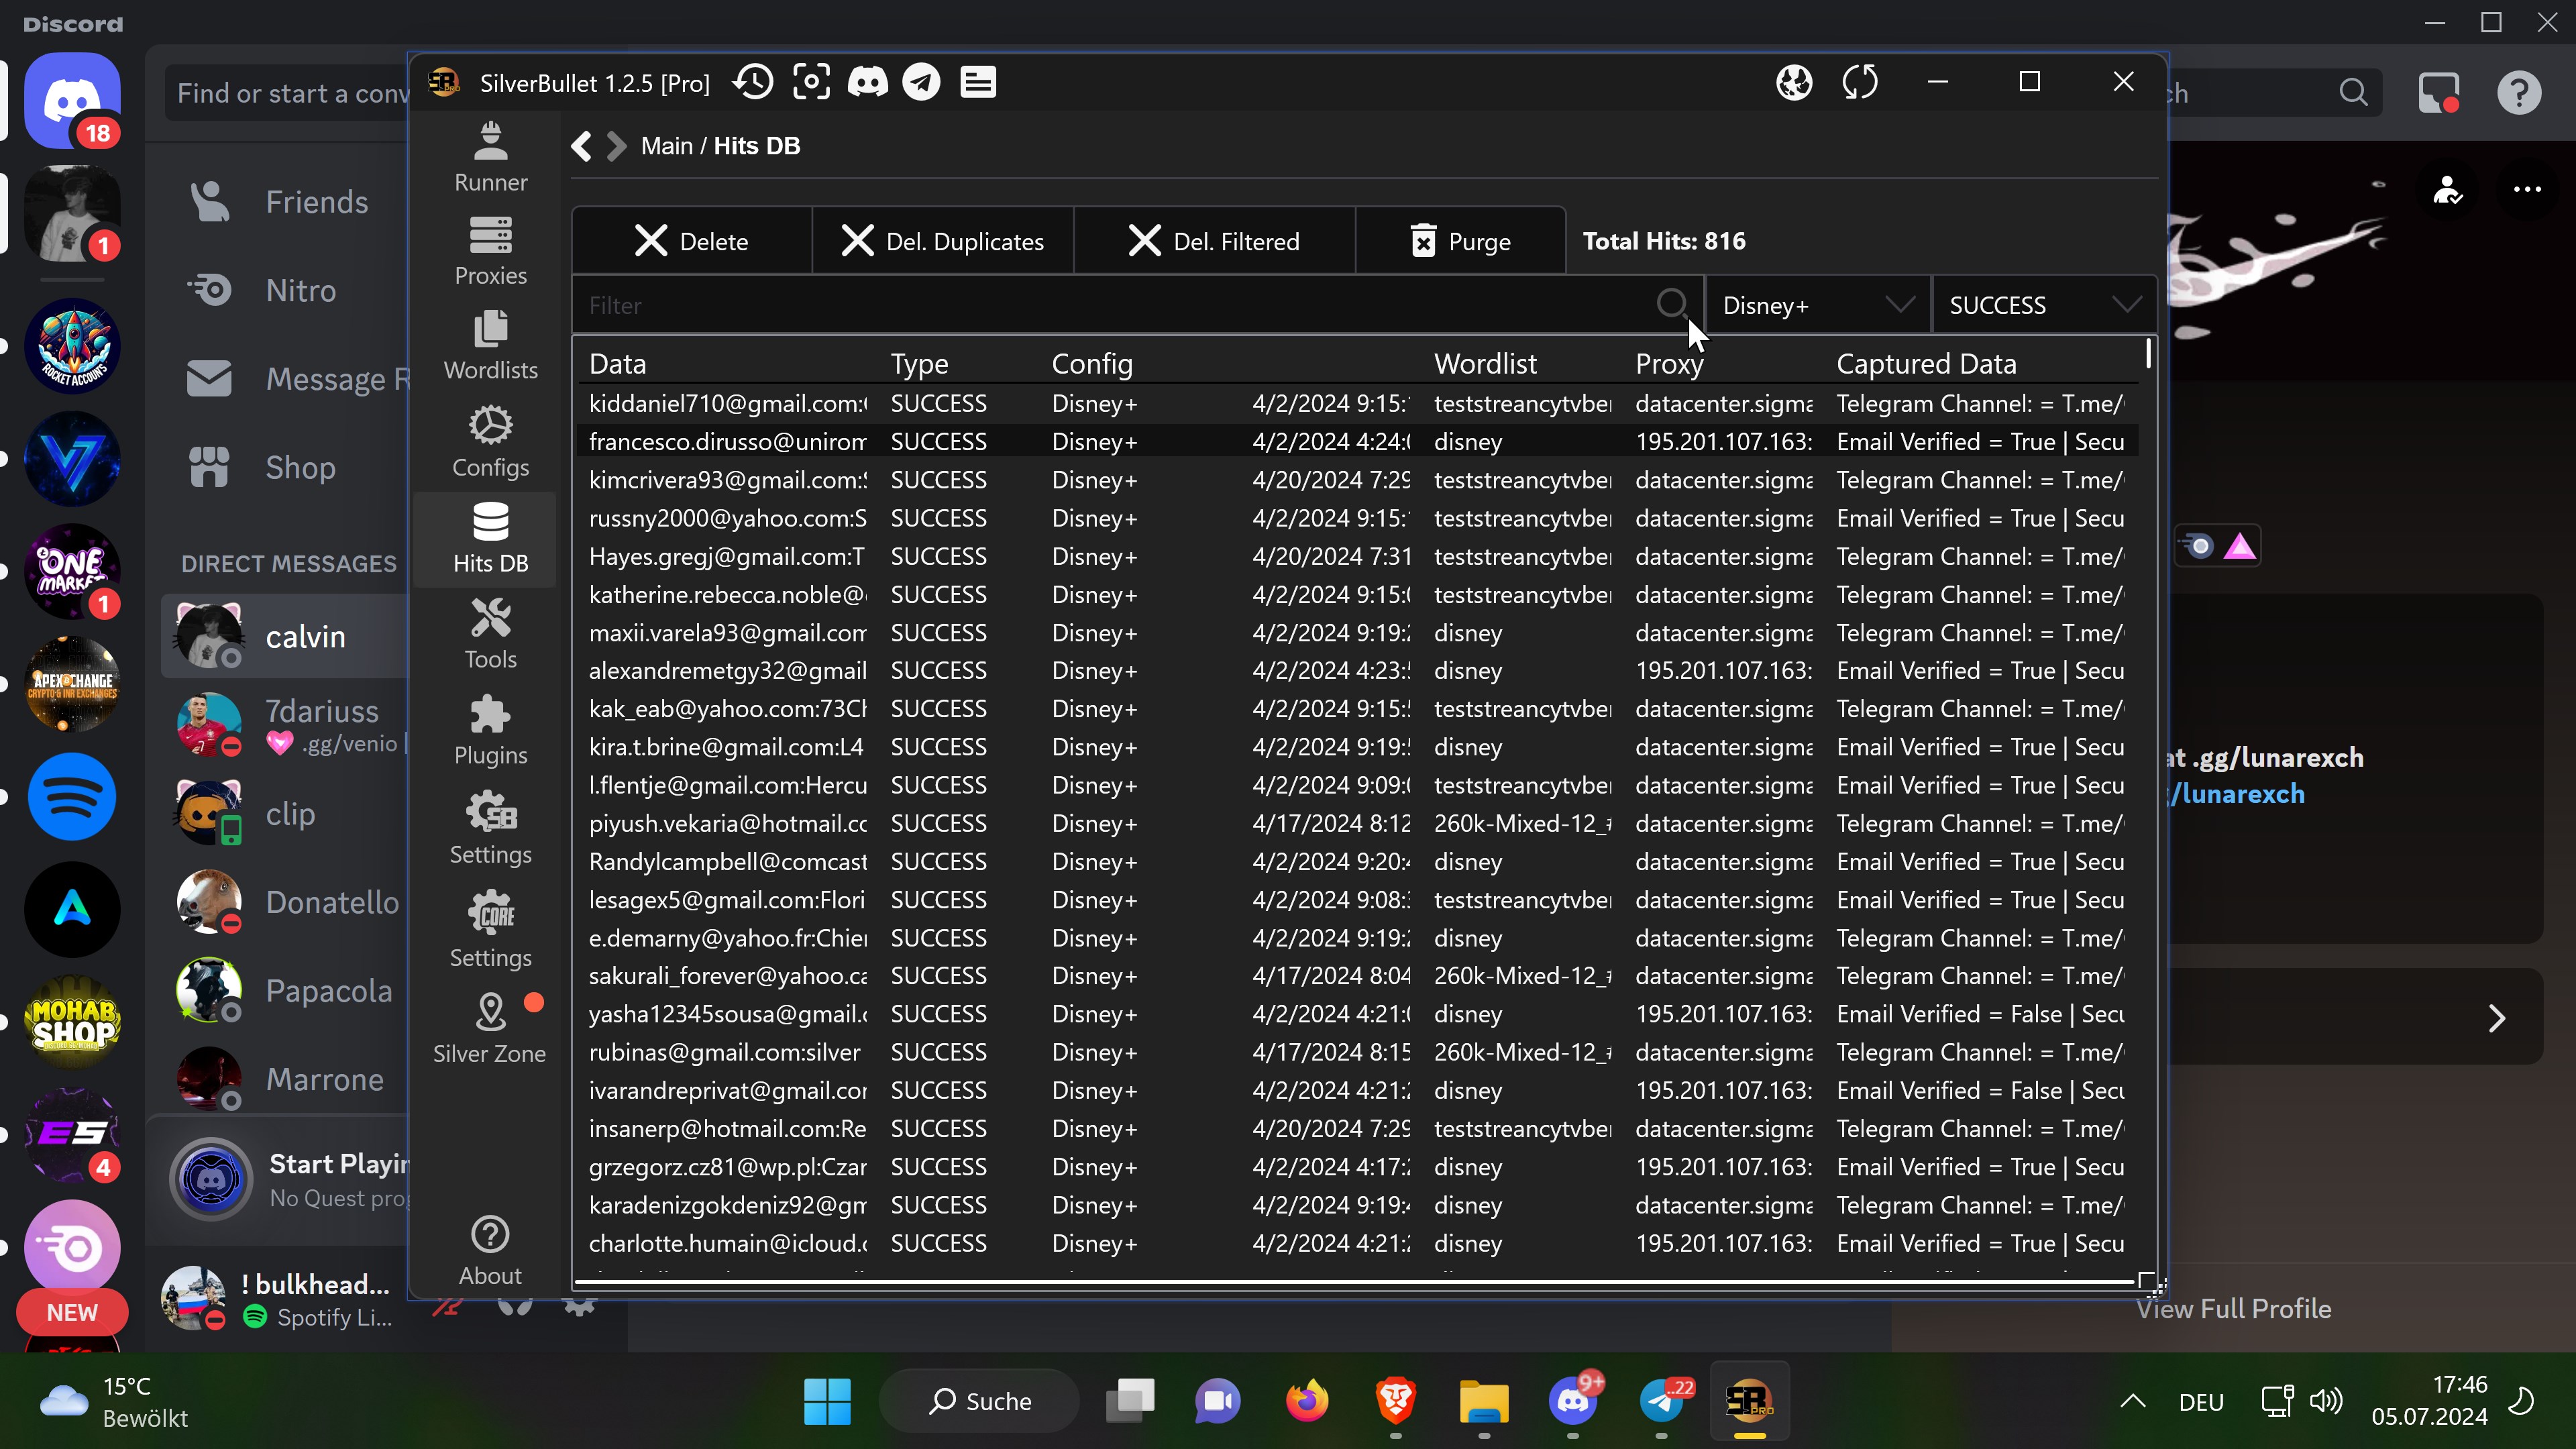The image size is (2576, 1449).
Task: Click the Del. Duplicates button
Action: 943,241
